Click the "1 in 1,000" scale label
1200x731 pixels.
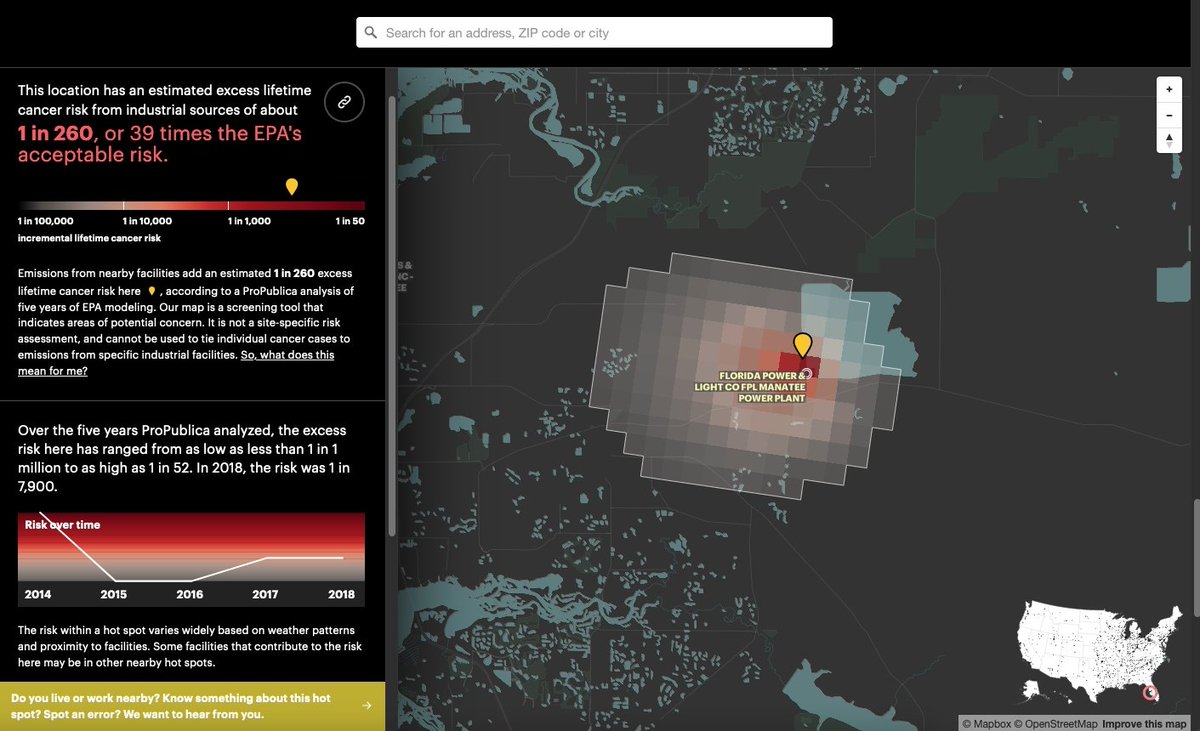coord(249,221)
